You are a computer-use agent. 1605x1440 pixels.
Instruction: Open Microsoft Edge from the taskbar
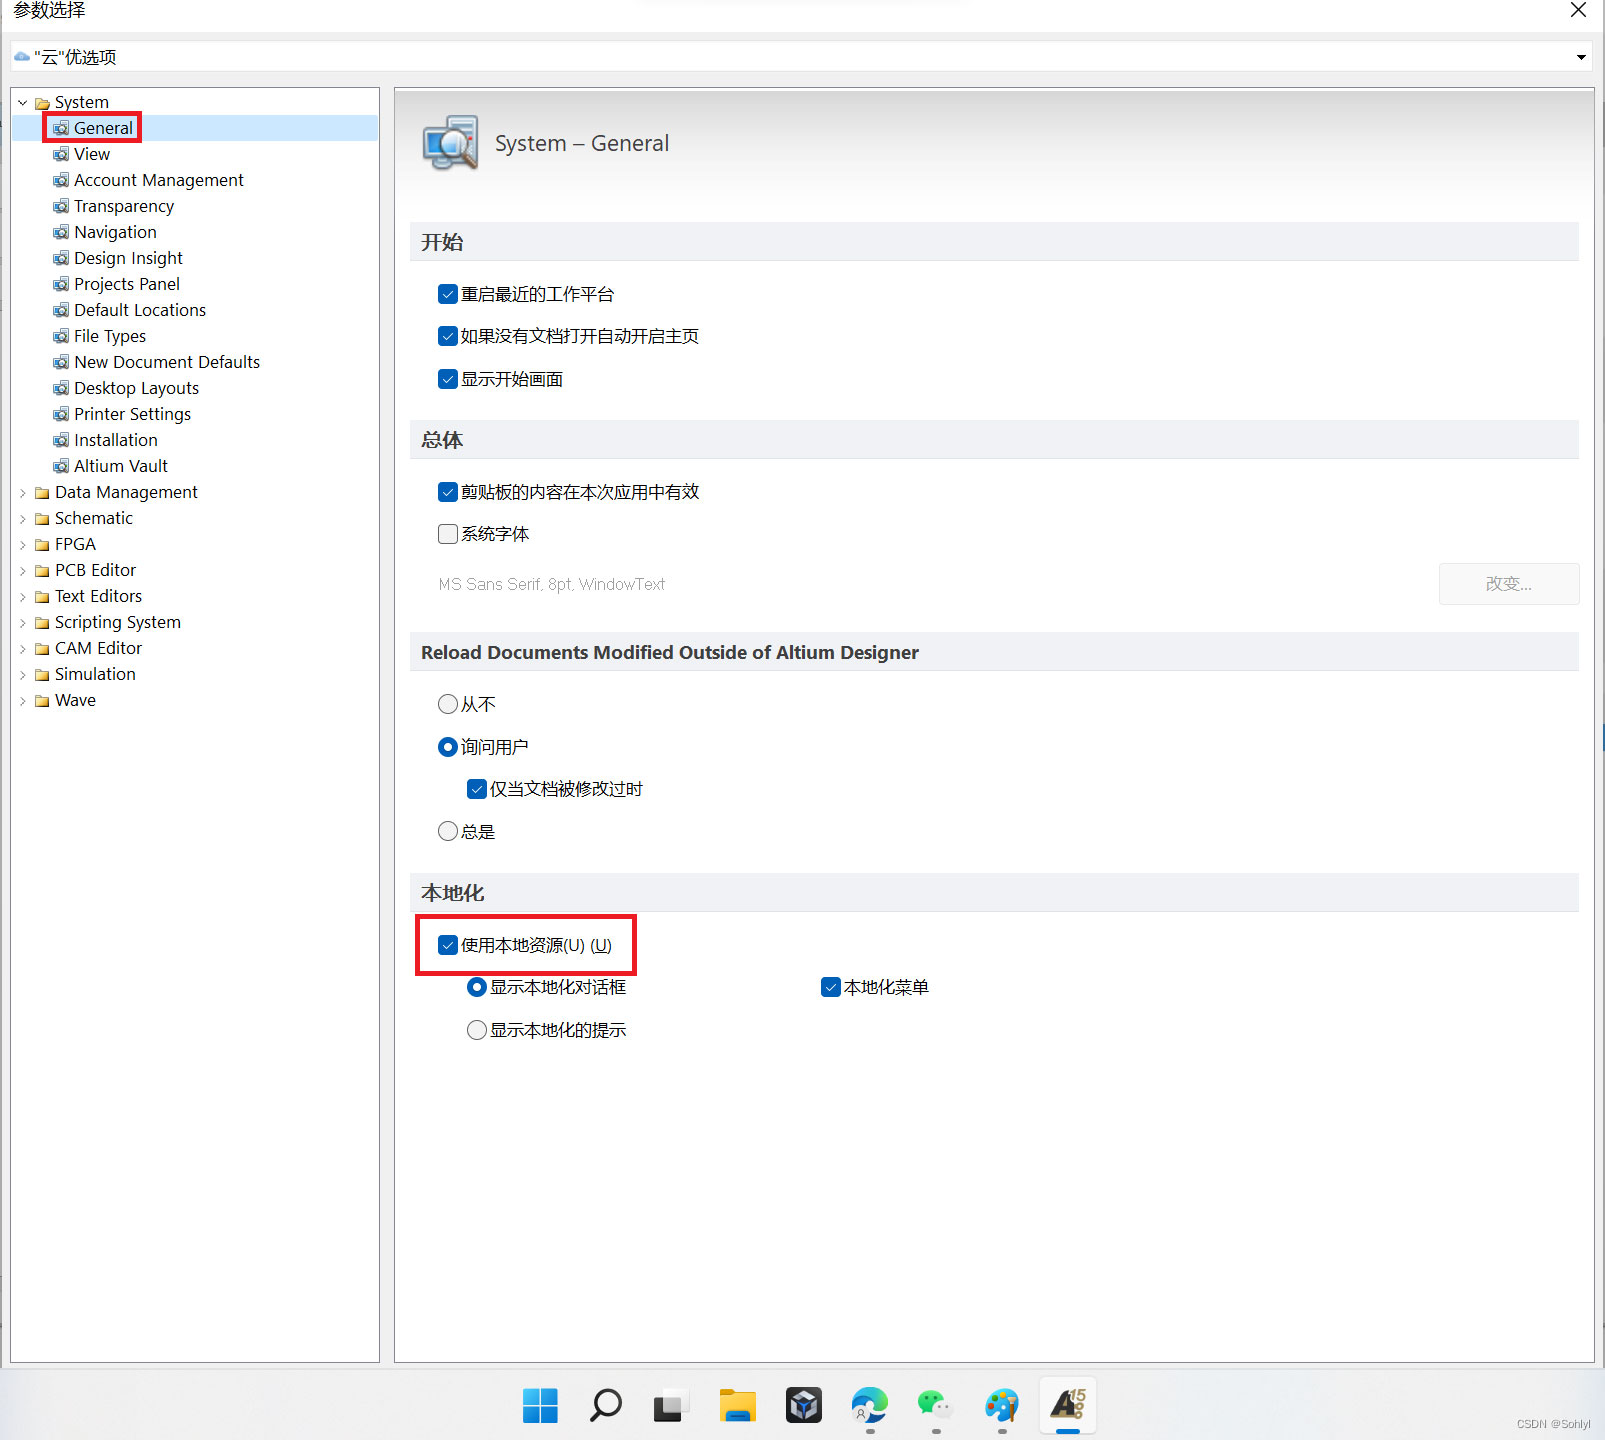870,1405
